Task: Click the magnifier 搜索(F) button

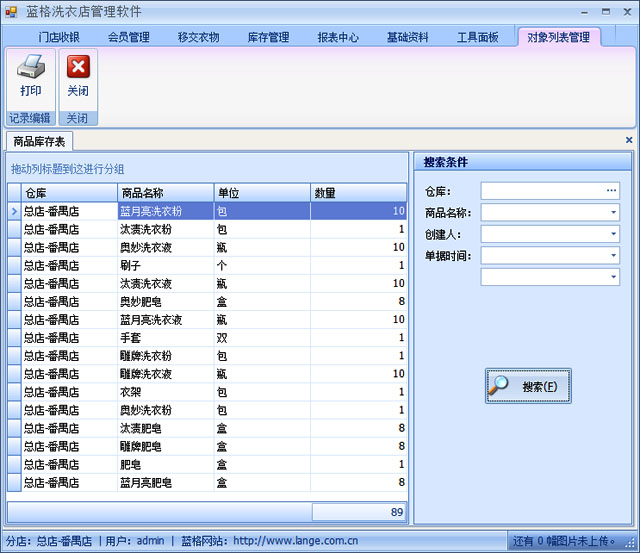Action: pyautogui.click(x=528, y=386)
